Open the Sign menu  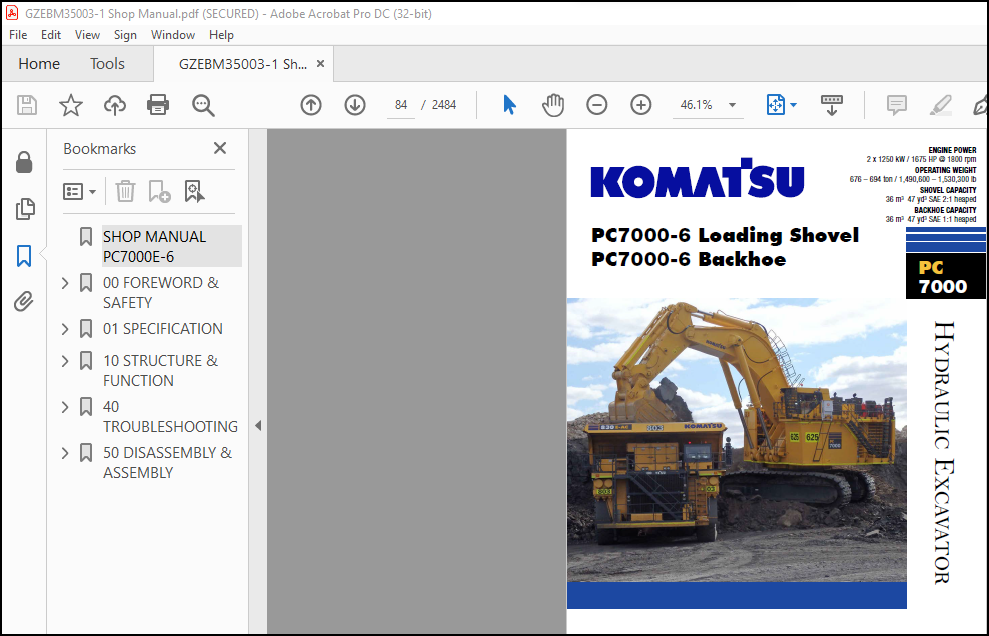pyautogui.click(x=125, y=35)
